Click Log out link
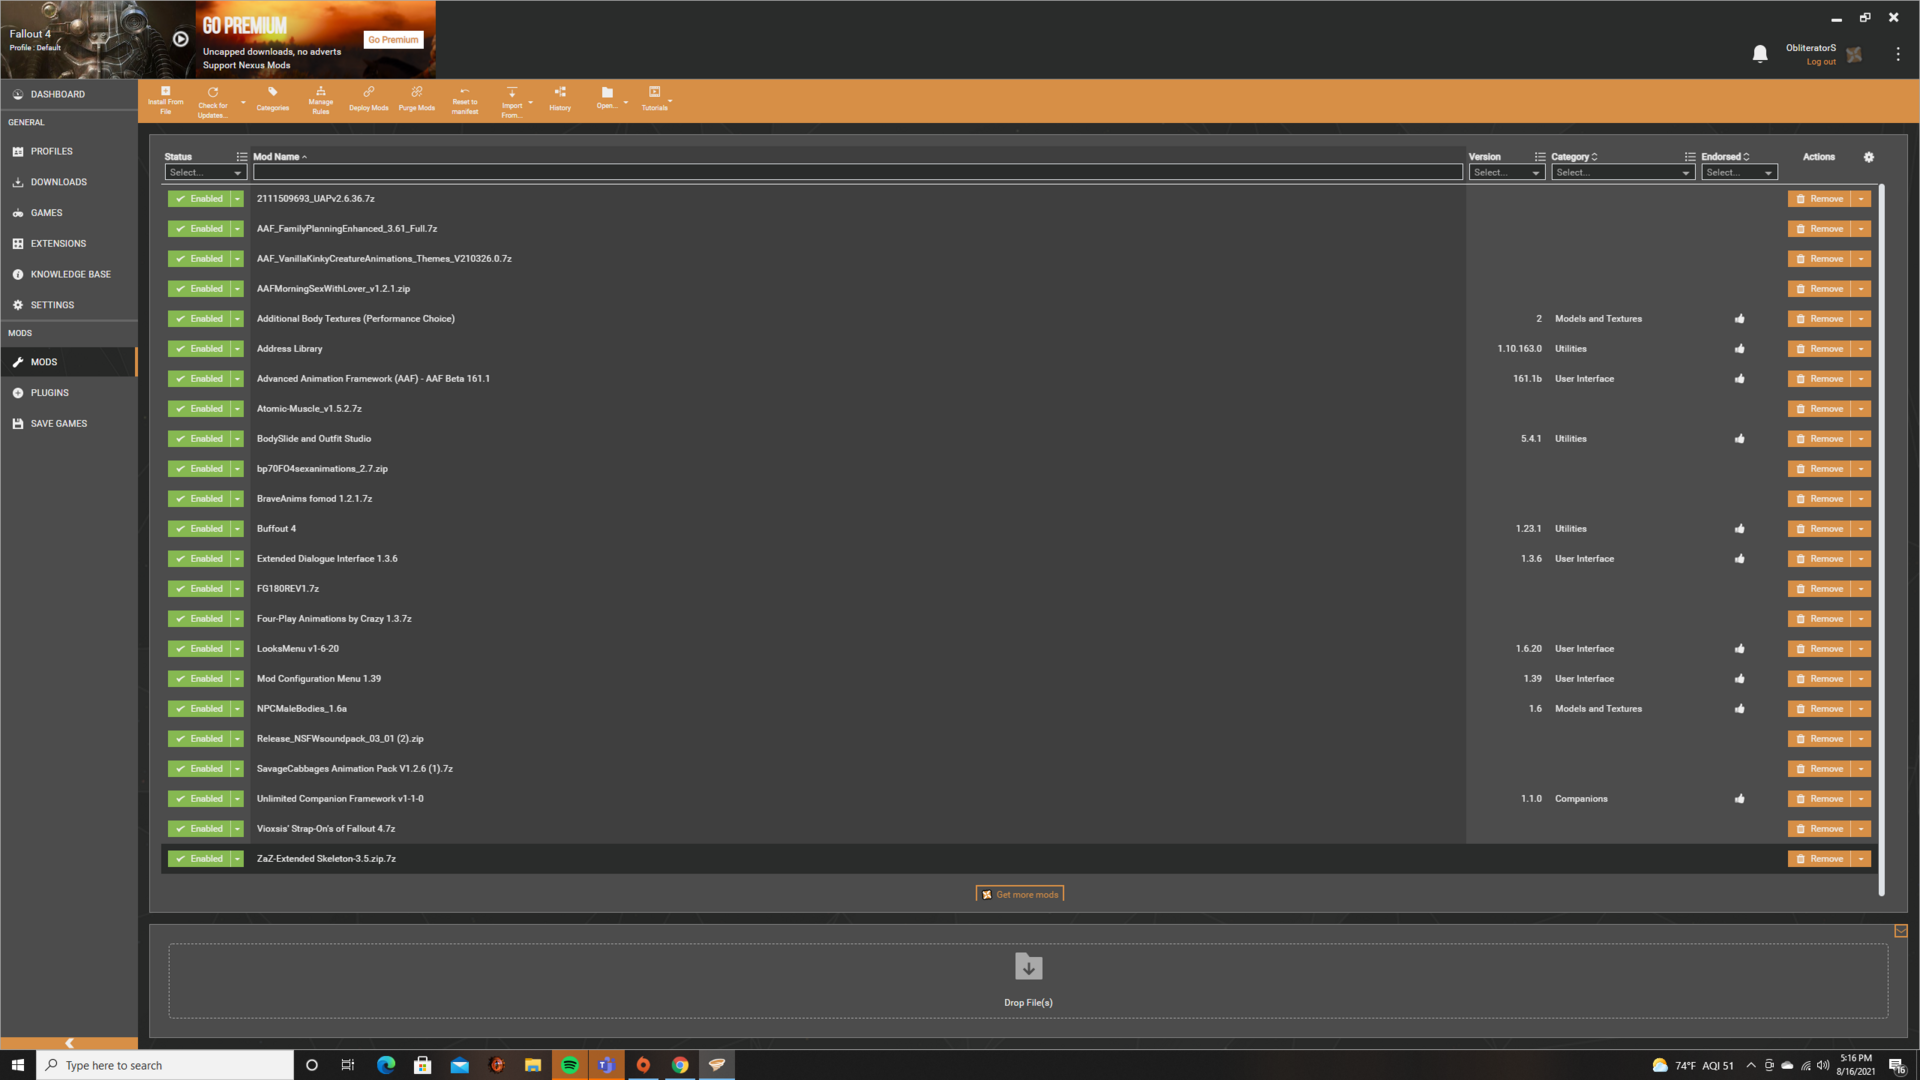This screenshot has width=1920, height=1080. coord(1821,62)
